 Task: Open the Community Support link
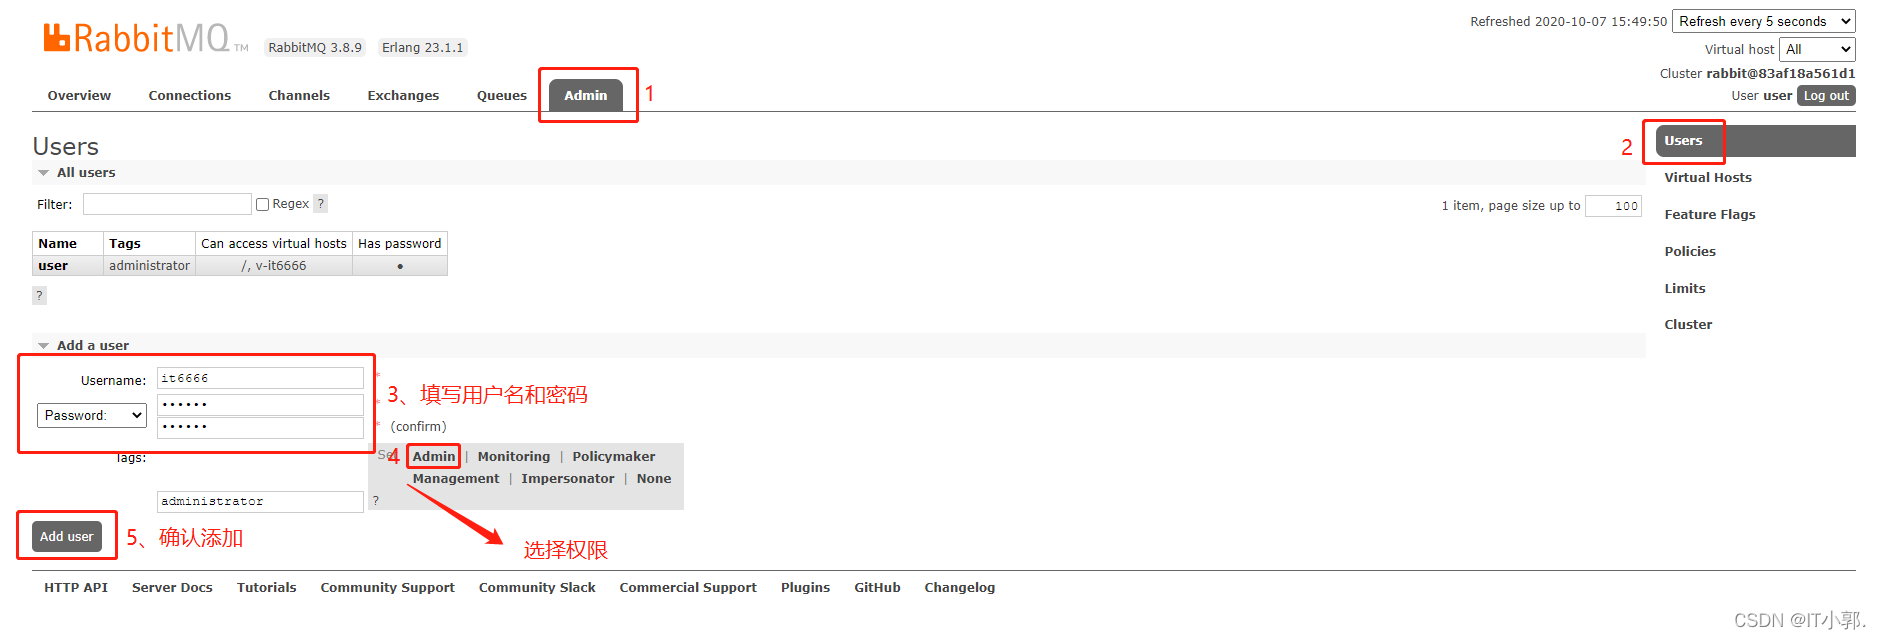point(388,588)
